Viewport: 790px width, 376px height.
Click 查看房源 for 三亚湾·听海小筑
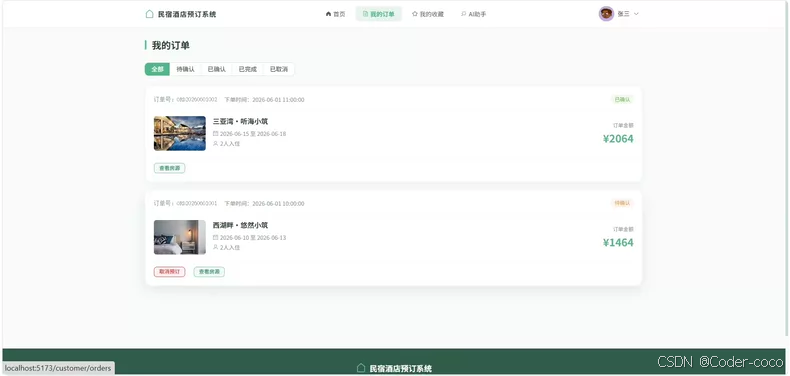pos(169,168)
